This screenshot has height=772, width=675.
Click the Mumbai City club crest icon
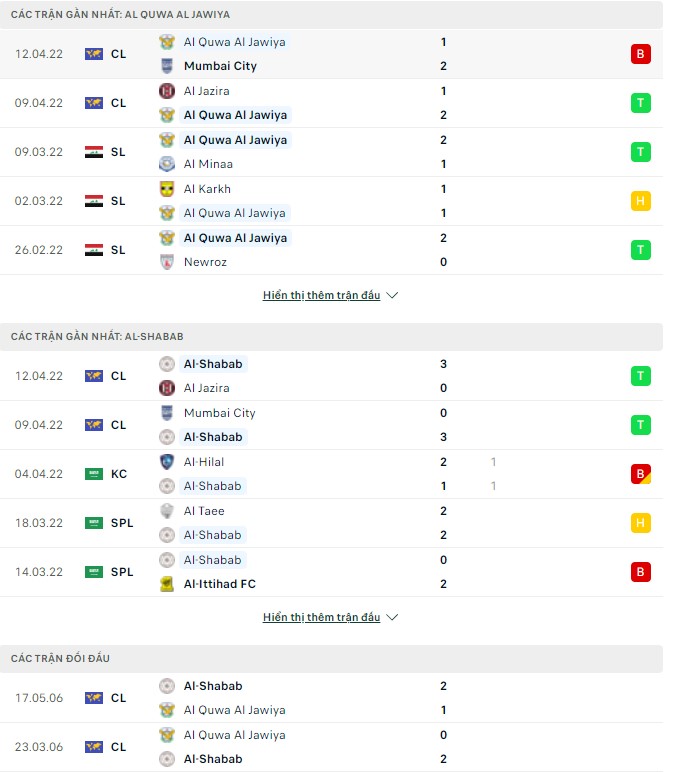pos(167,66)
